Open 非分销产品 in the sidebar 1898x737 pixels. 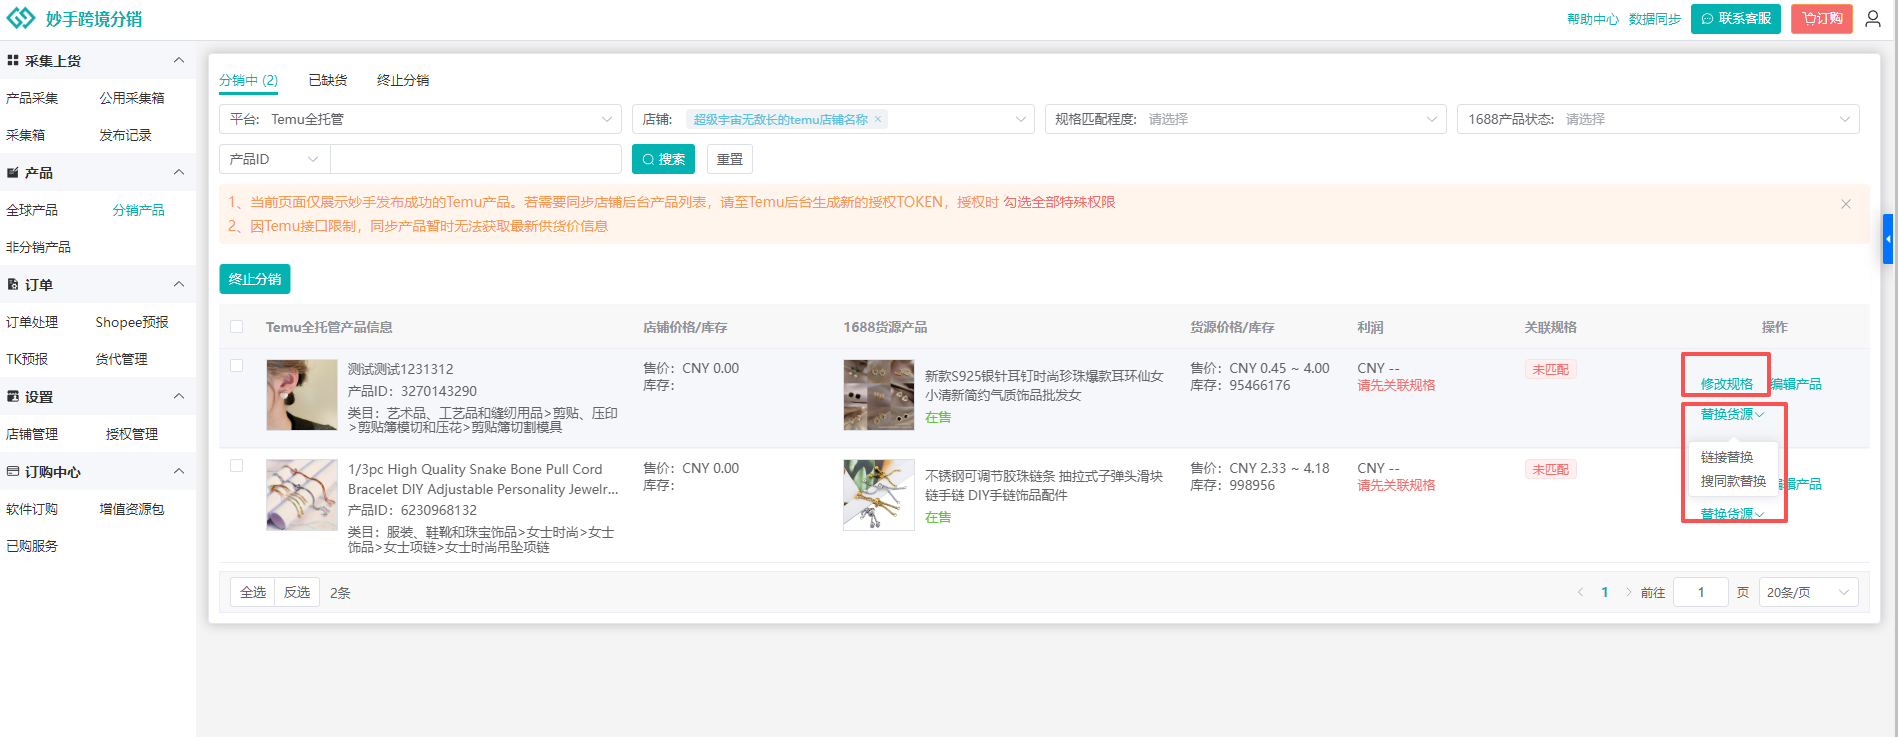(x=38, y=247)
